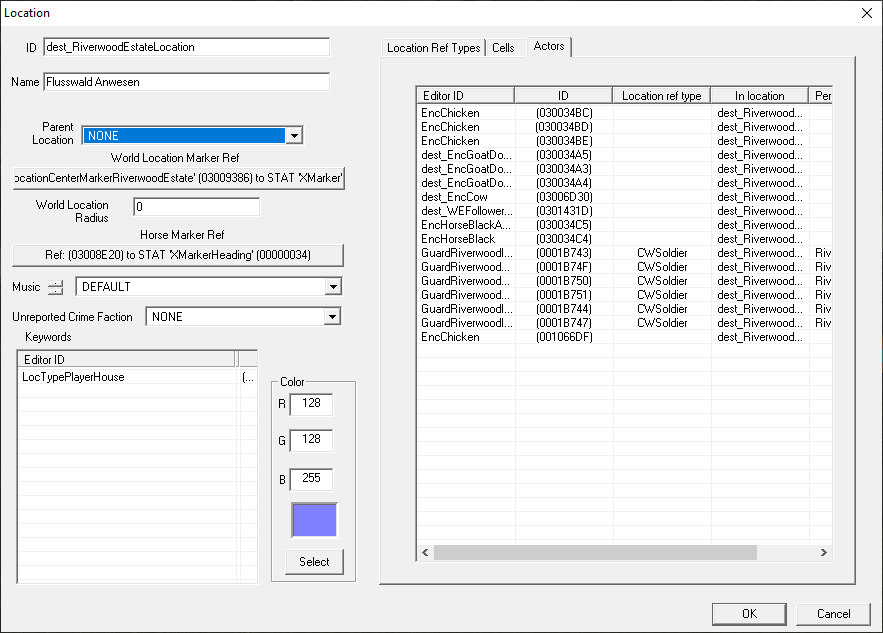
Task: Select the Actors tab
Action: 549,47
